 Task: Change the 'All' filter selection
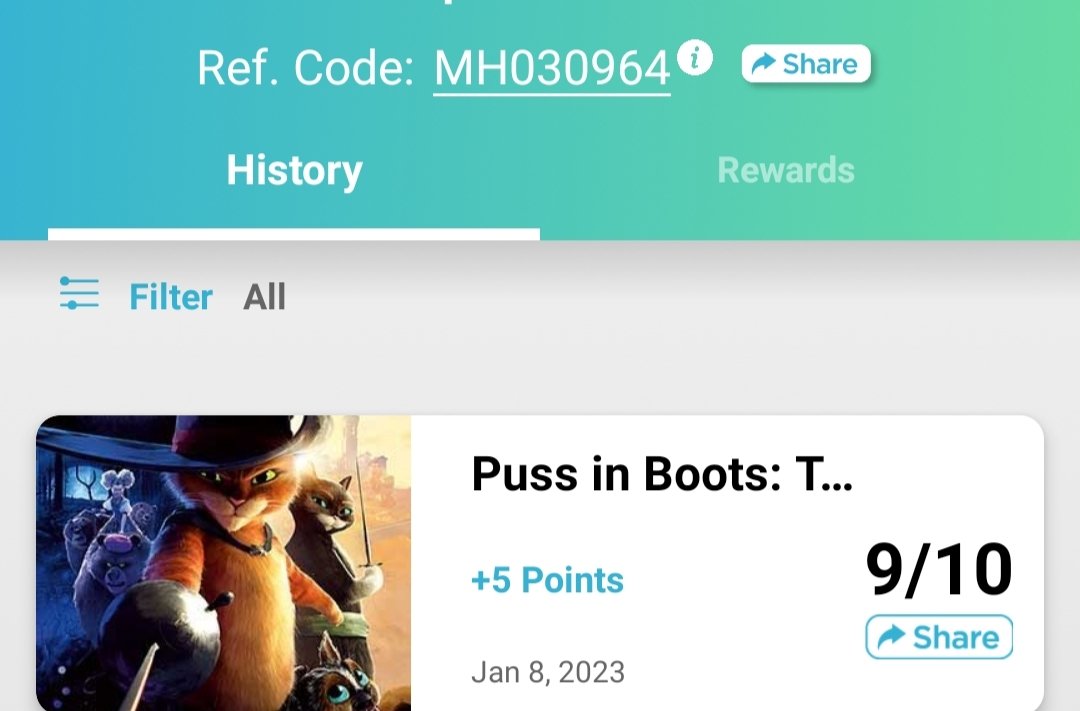coord(264,297)
